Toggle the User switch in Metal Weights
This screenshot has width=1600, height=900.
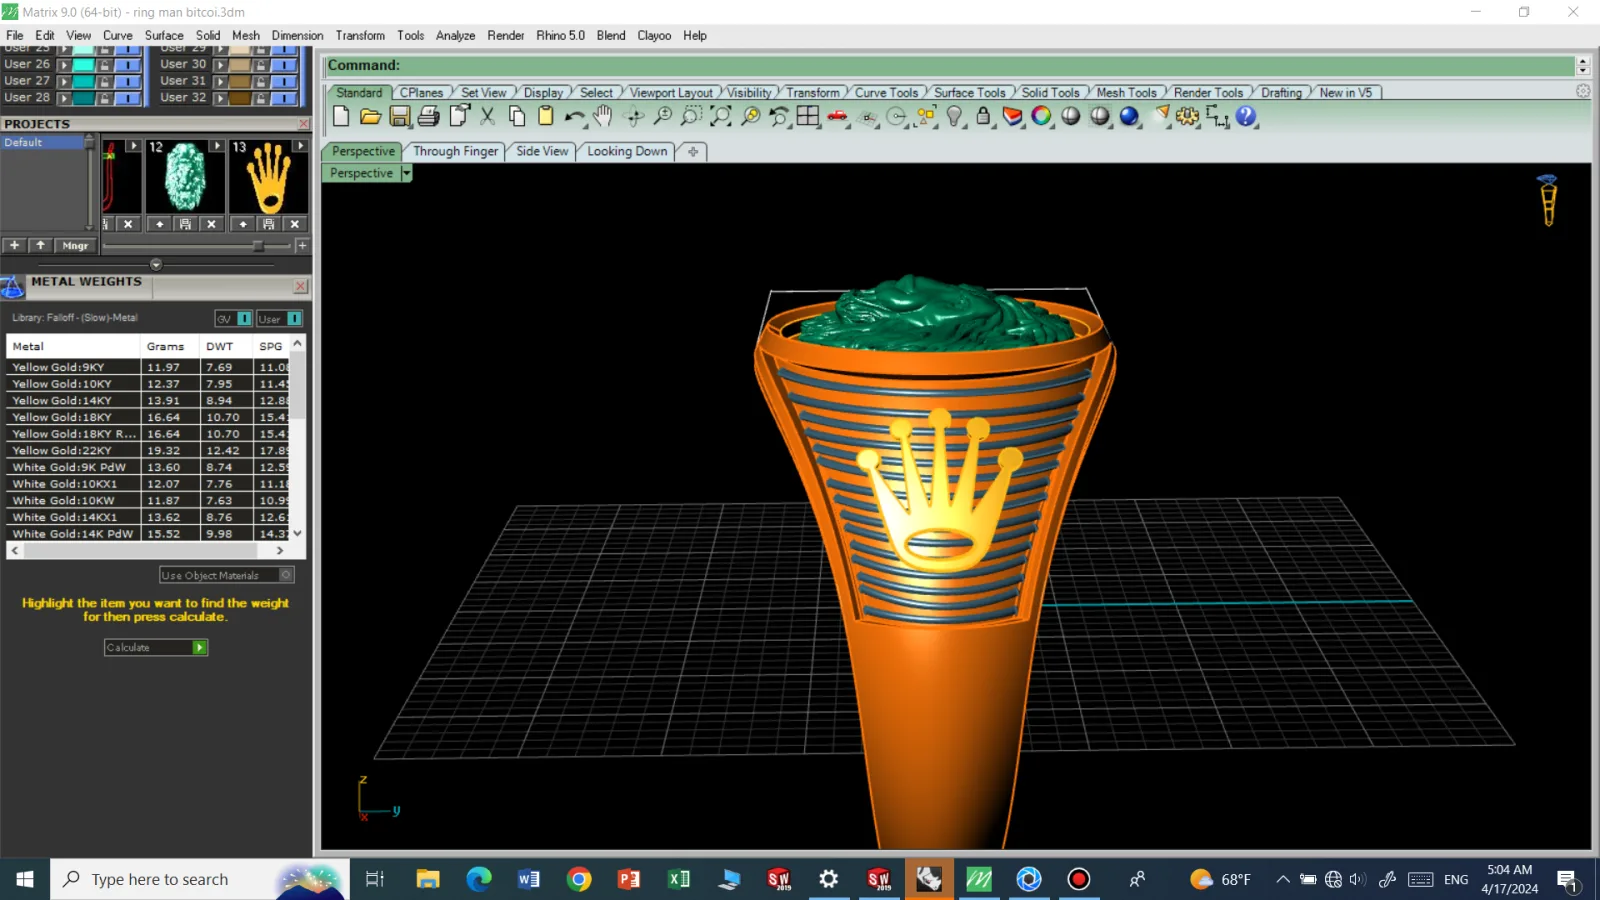(x=295, y=319)
